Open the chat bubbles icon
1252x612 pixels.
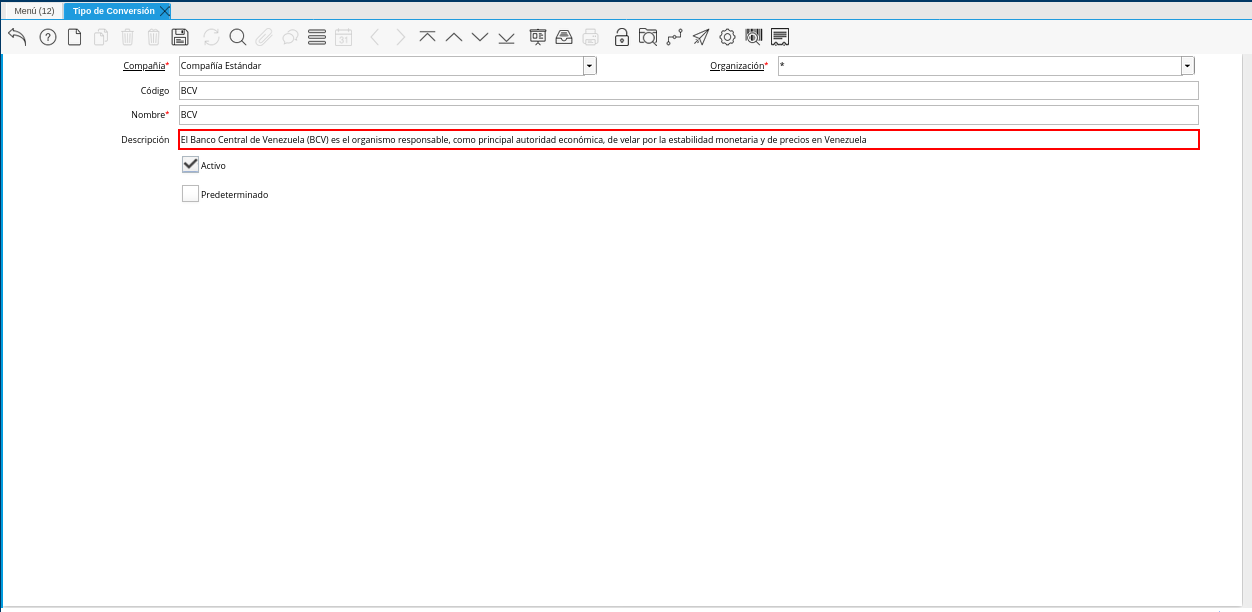click(290, 37)
